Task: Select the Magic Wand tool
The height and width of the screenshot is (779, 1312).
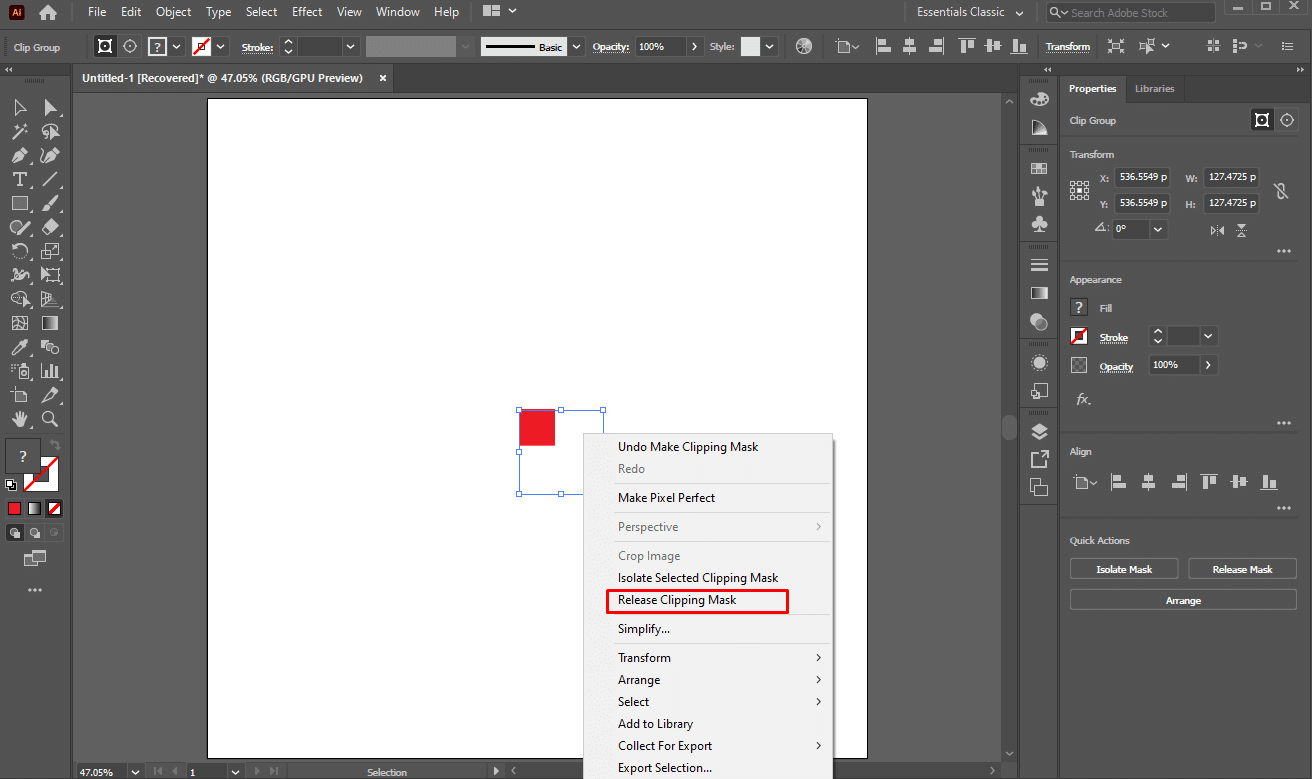Action: 19,132
